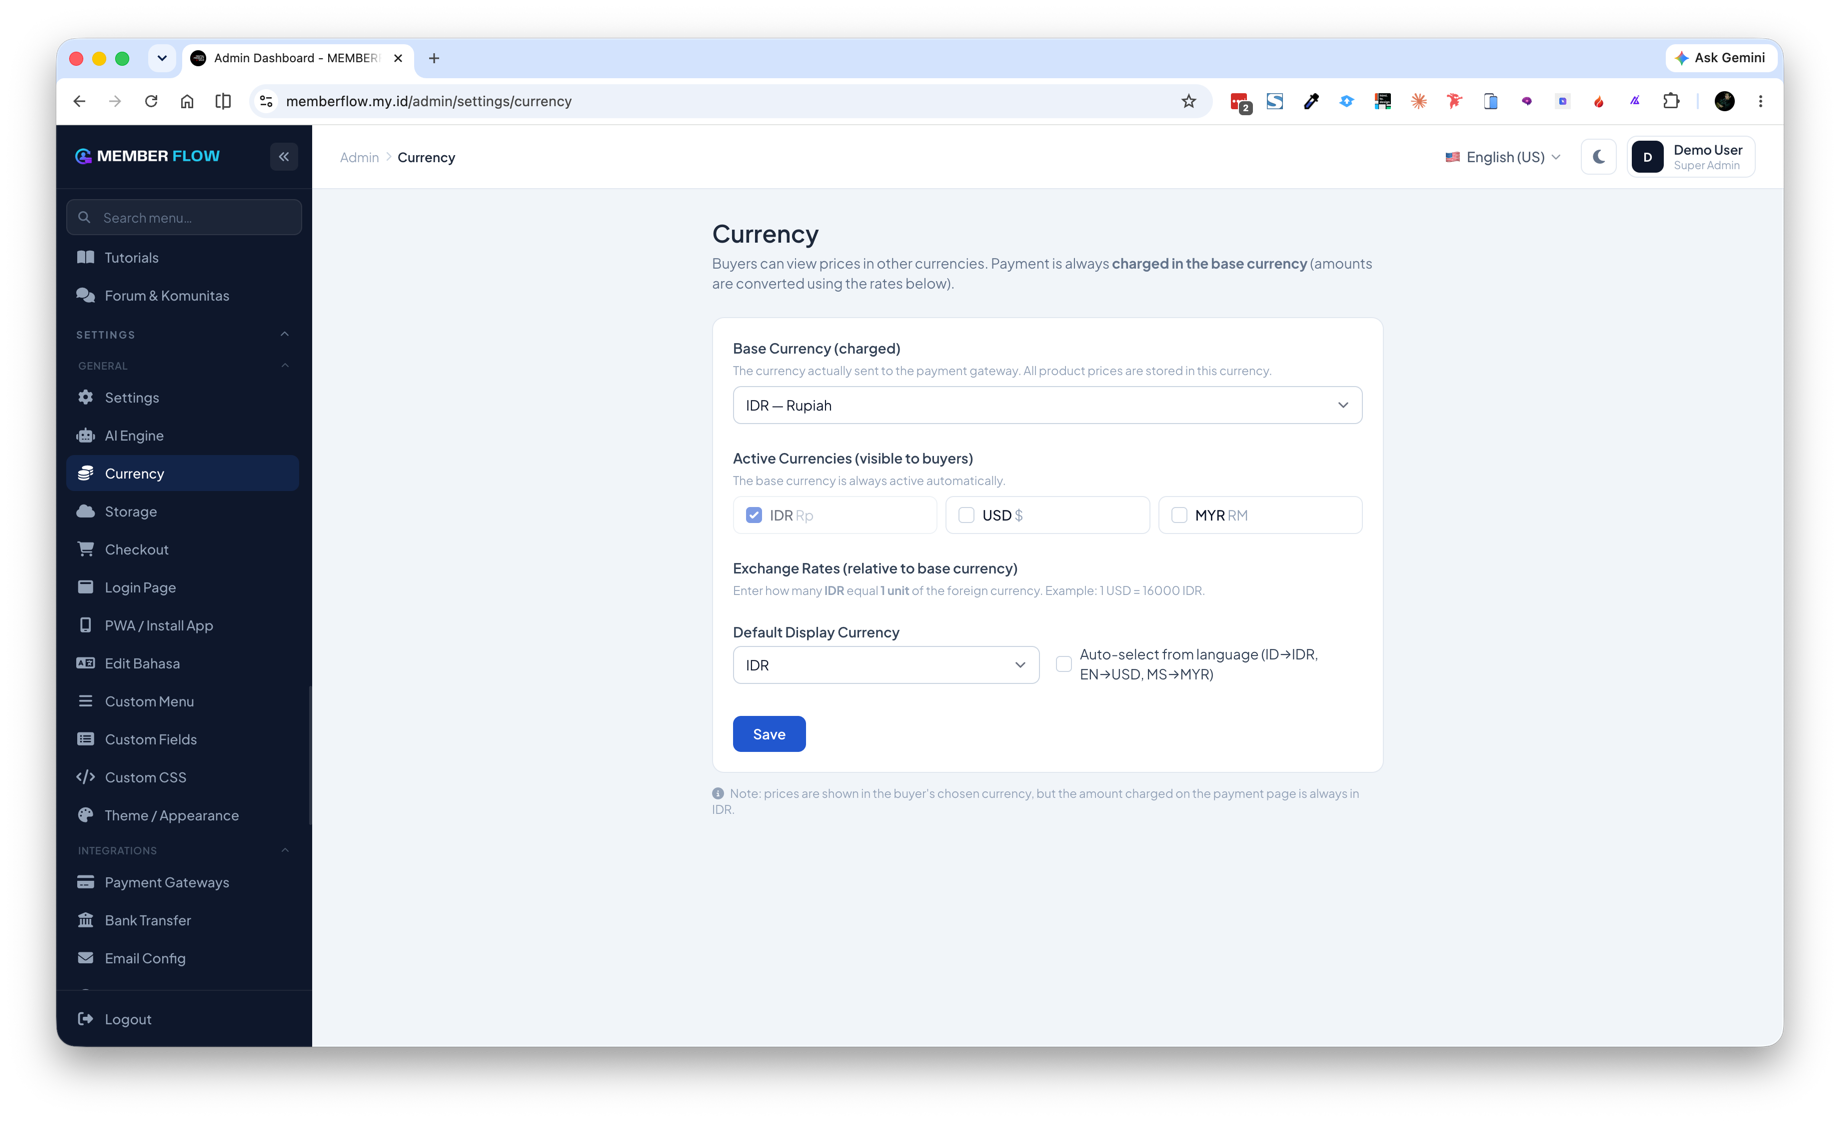Screen dimensions: 1840x1121
Task: Open Checkout cart icon item
Action: point(183,549)
